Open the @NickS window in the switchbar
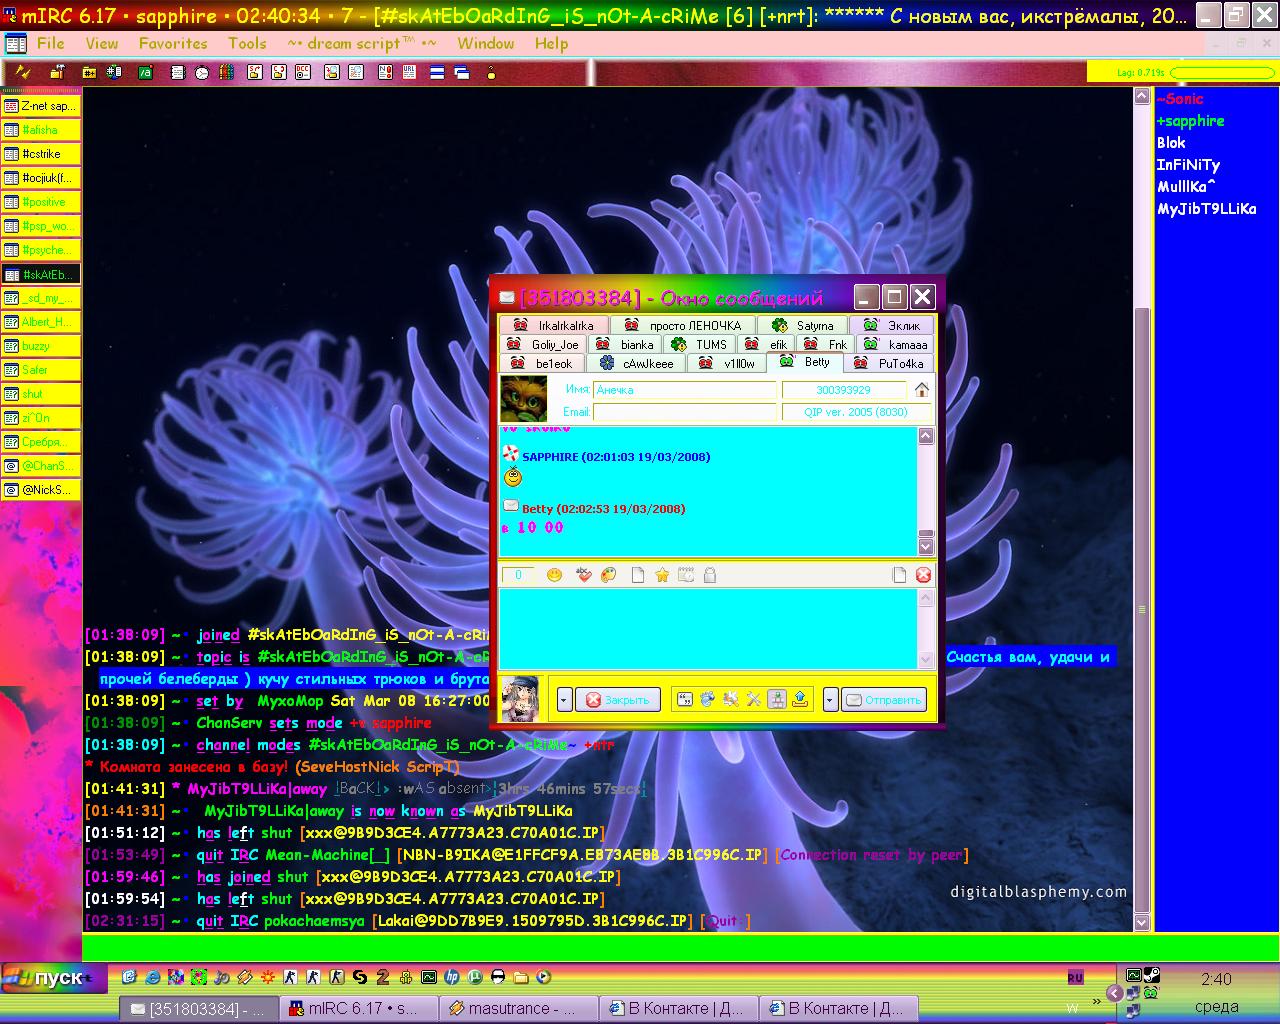This screenshot has width=1280, height=1024. pyautogui.click(x=41, y=490)
